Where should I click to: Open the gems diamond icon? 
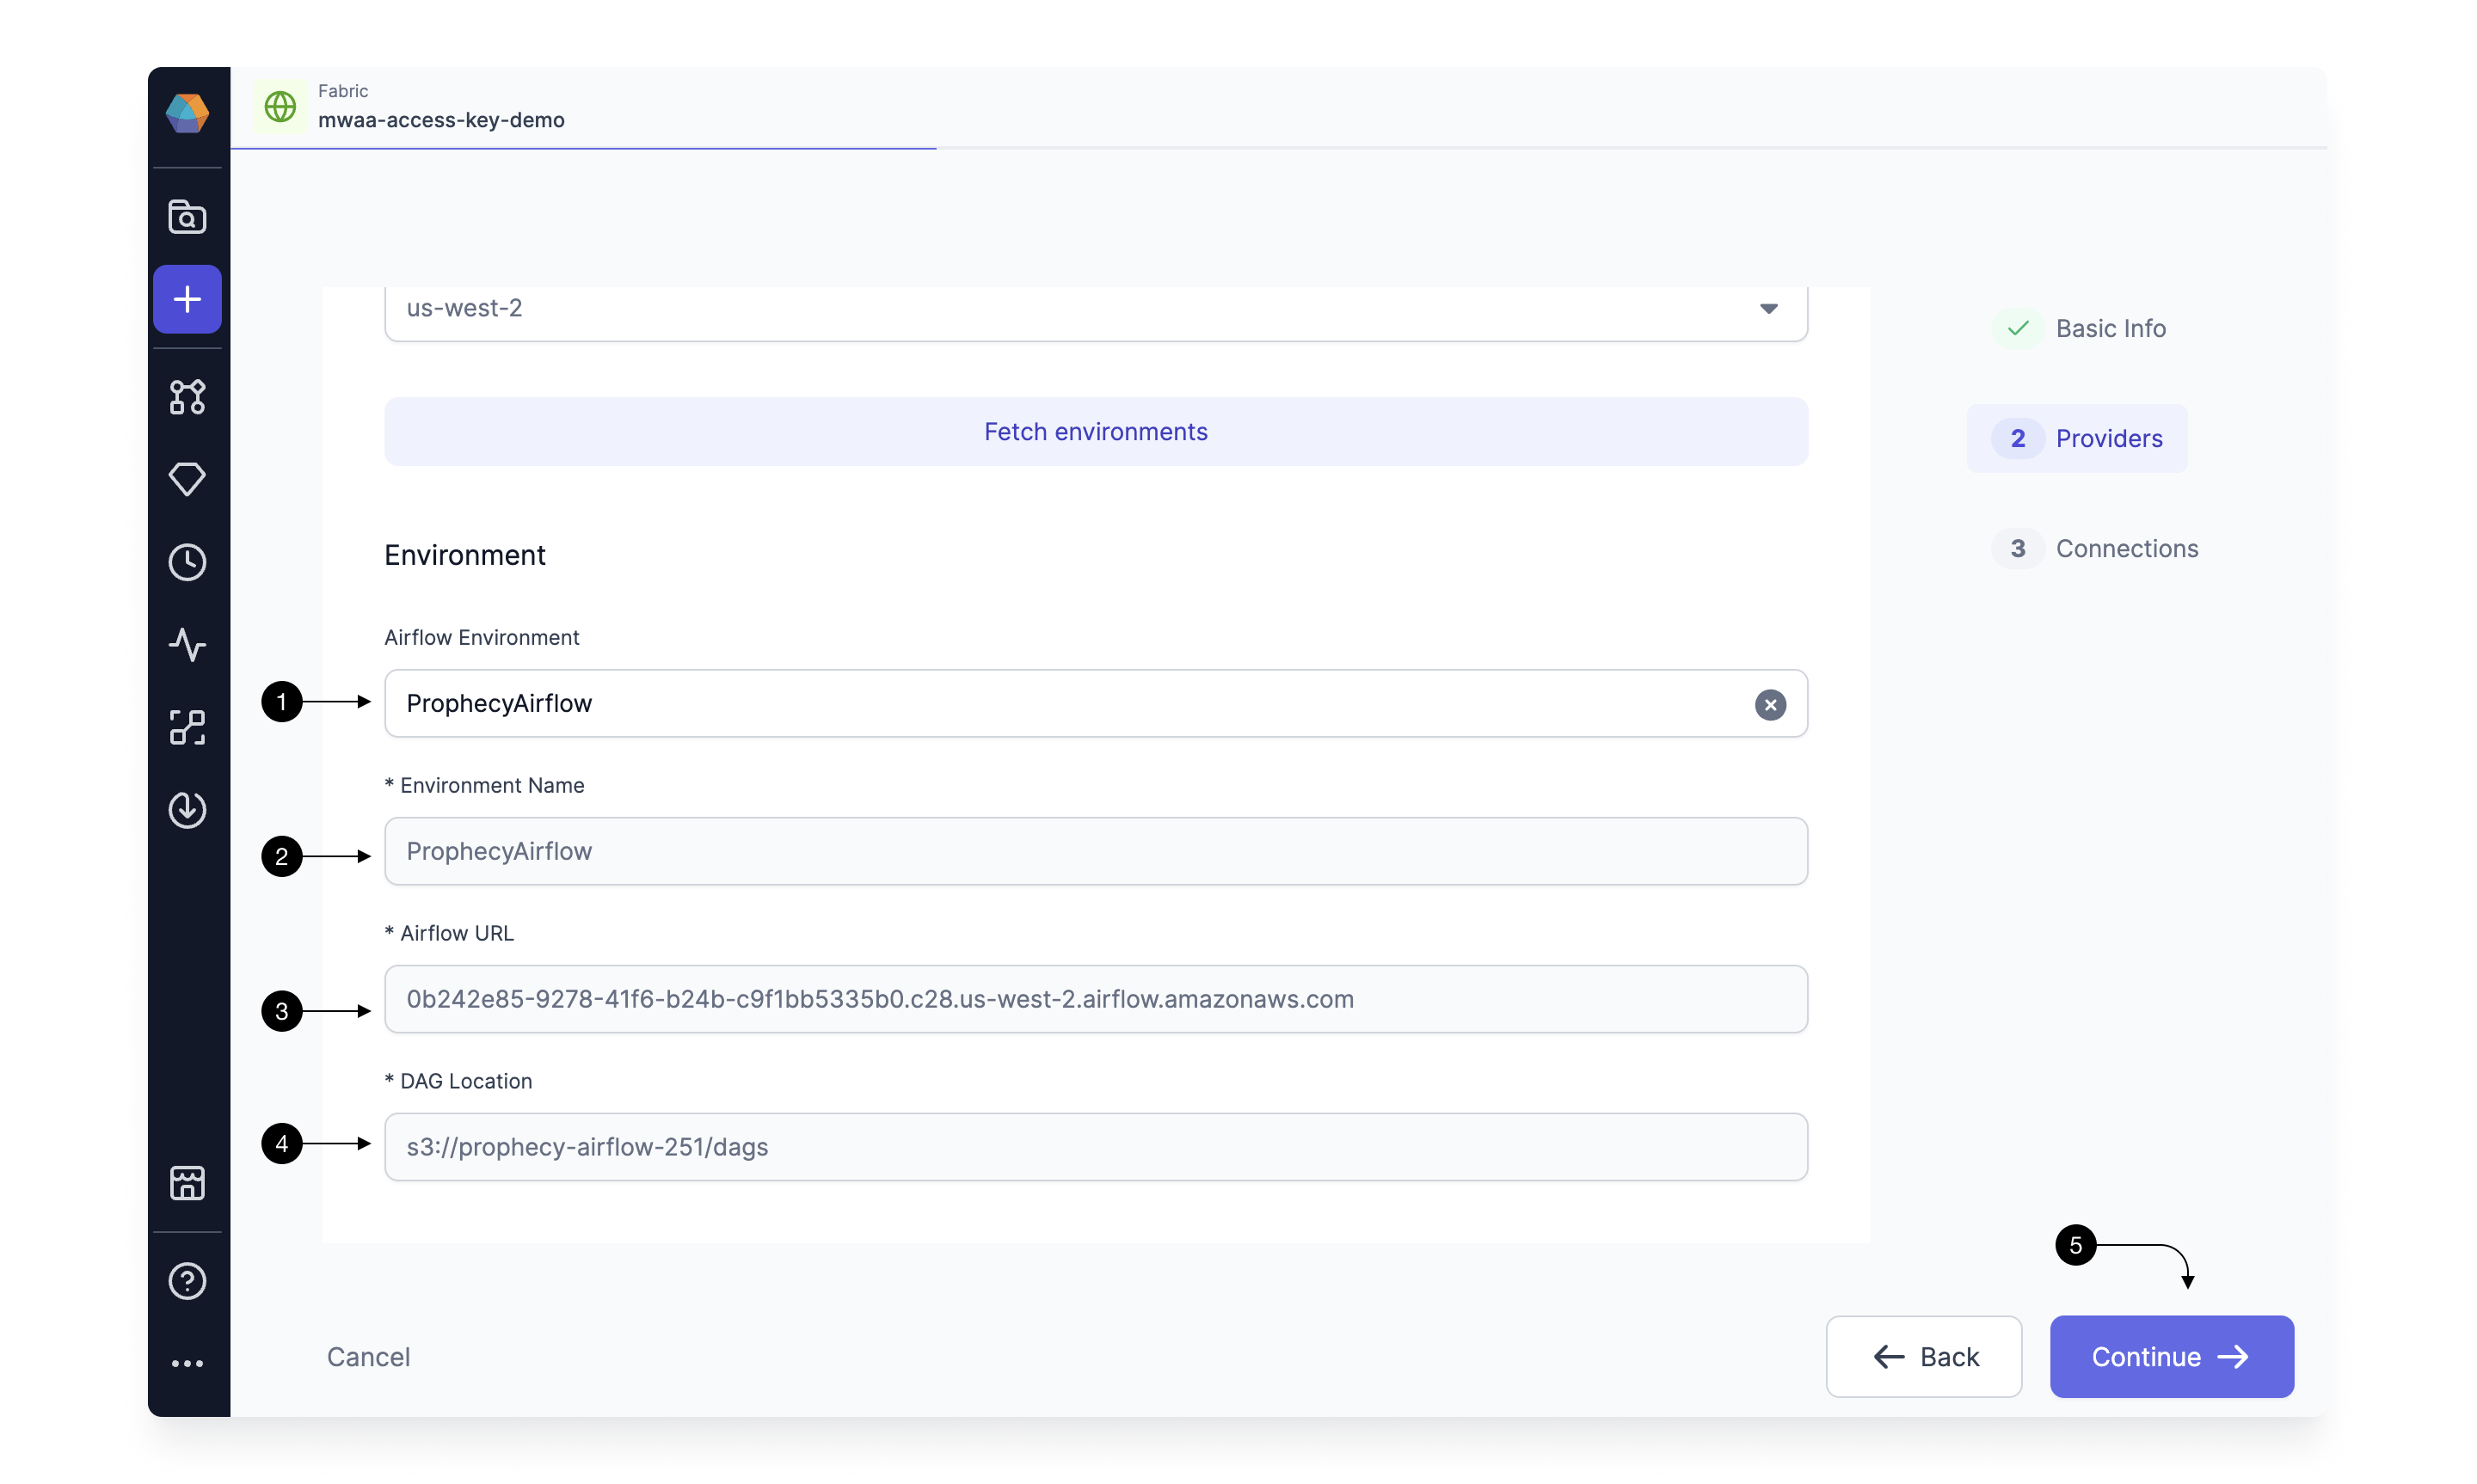(187, 479)
